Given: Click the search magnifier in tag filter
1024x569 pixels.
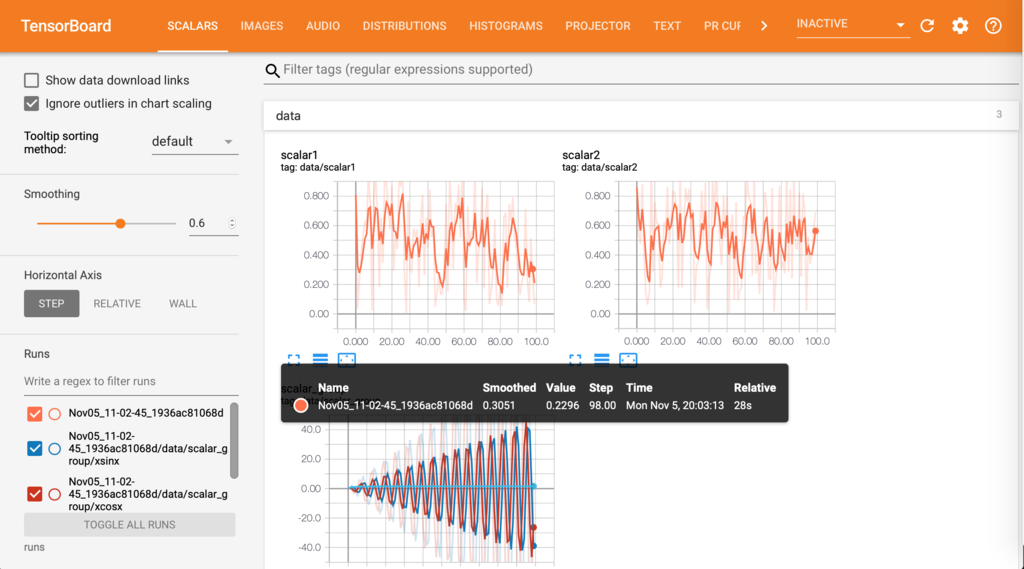Looking at the screenshot, I should point(272,70).
